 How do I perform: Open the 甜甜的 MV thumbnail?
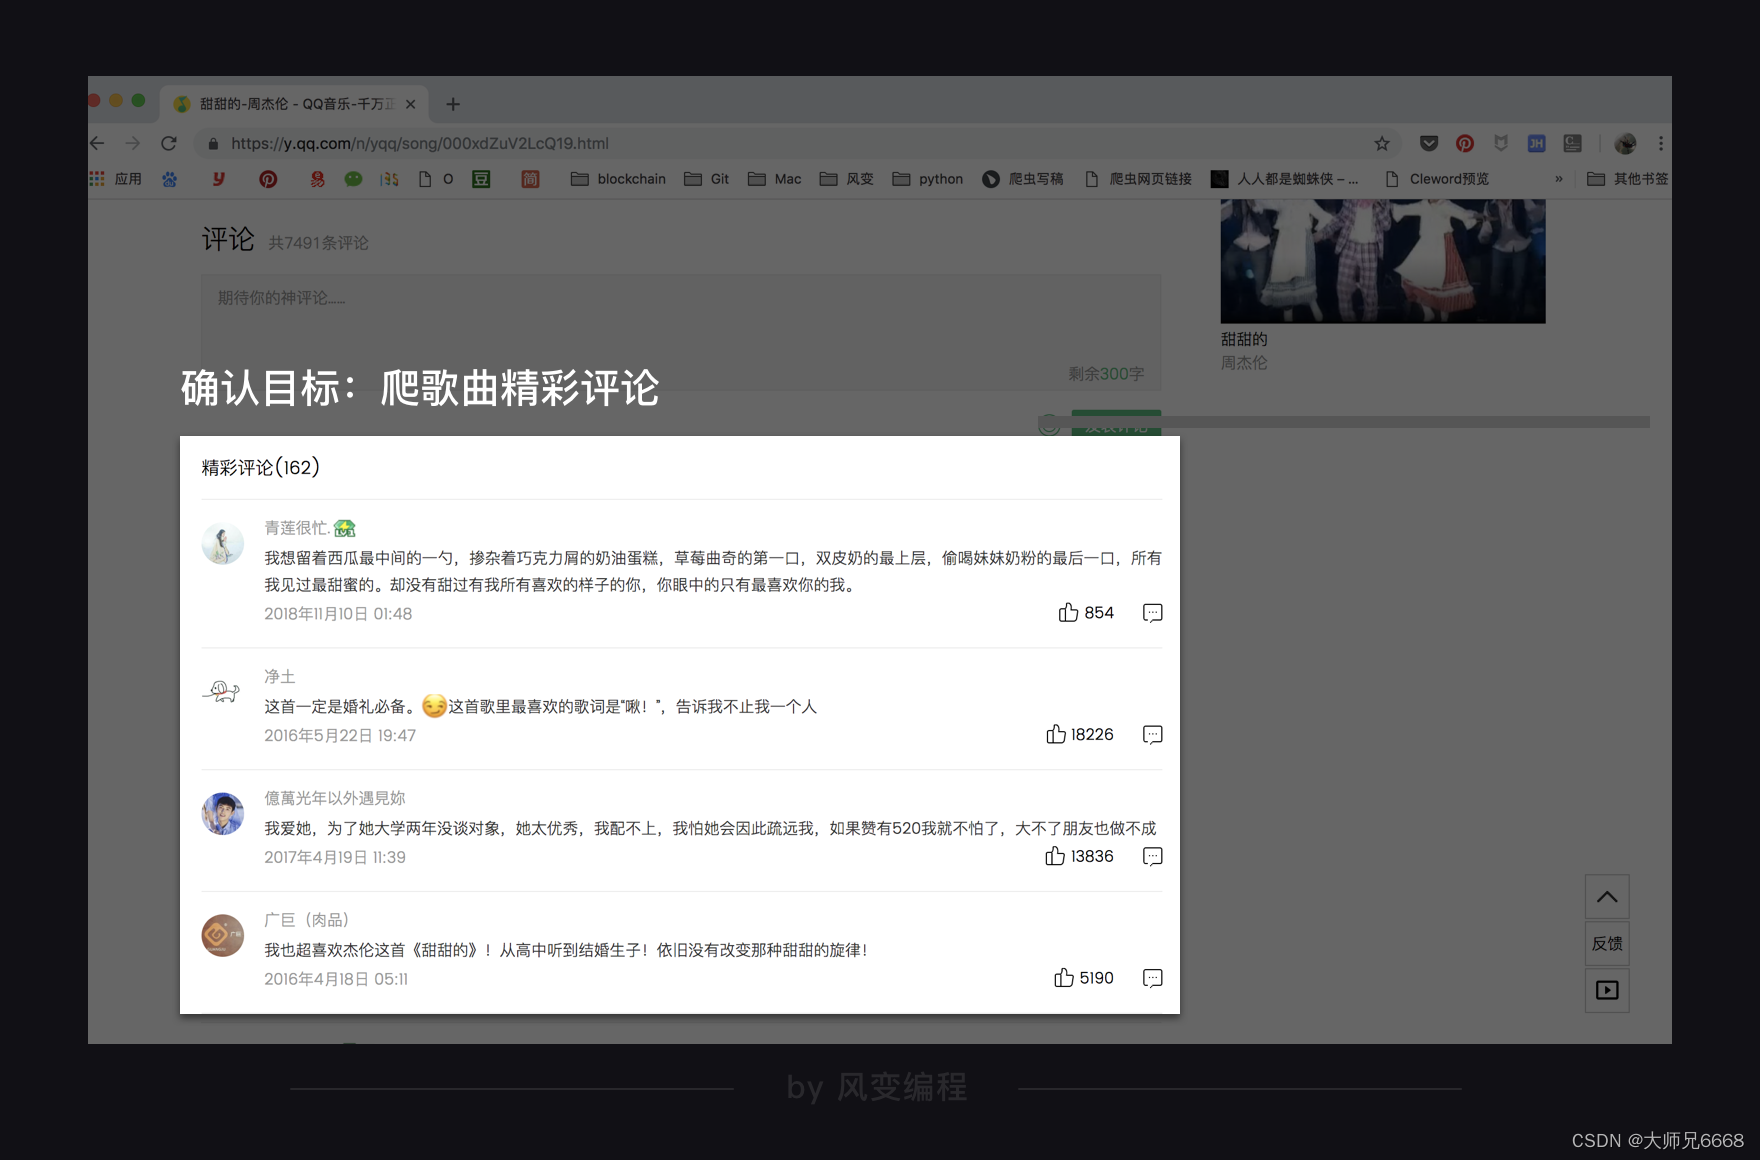[x=1383, y=261]
